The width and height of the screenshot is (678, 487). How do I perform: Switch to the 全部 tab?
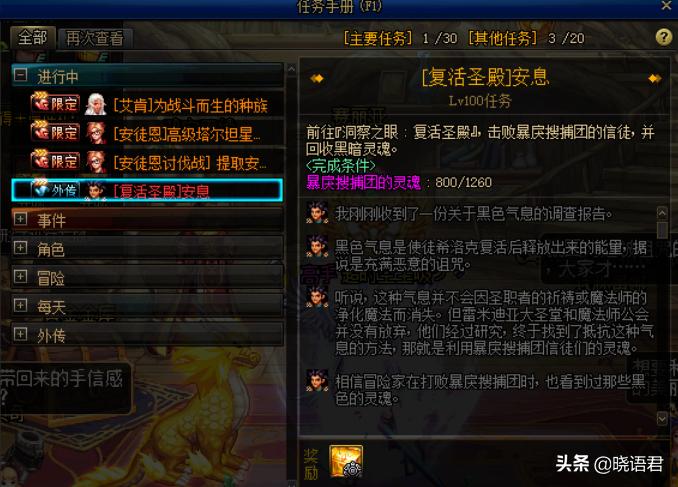tap(33, 37)
